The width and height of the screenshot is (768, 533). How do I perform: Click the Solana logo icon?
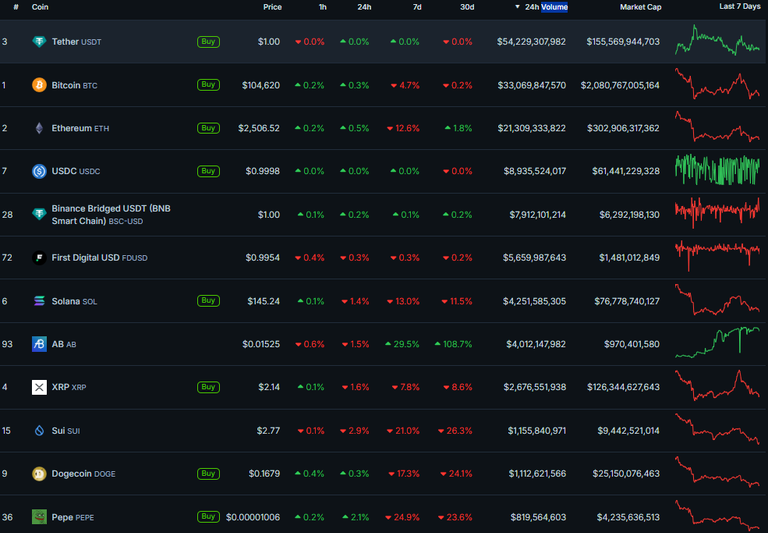(x=39, y=301)
